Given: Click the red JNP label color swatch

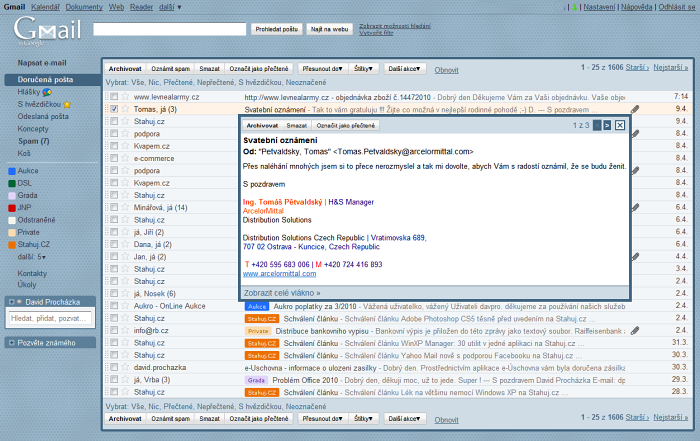Looking at the screenshot, I should tap(12, 208).
